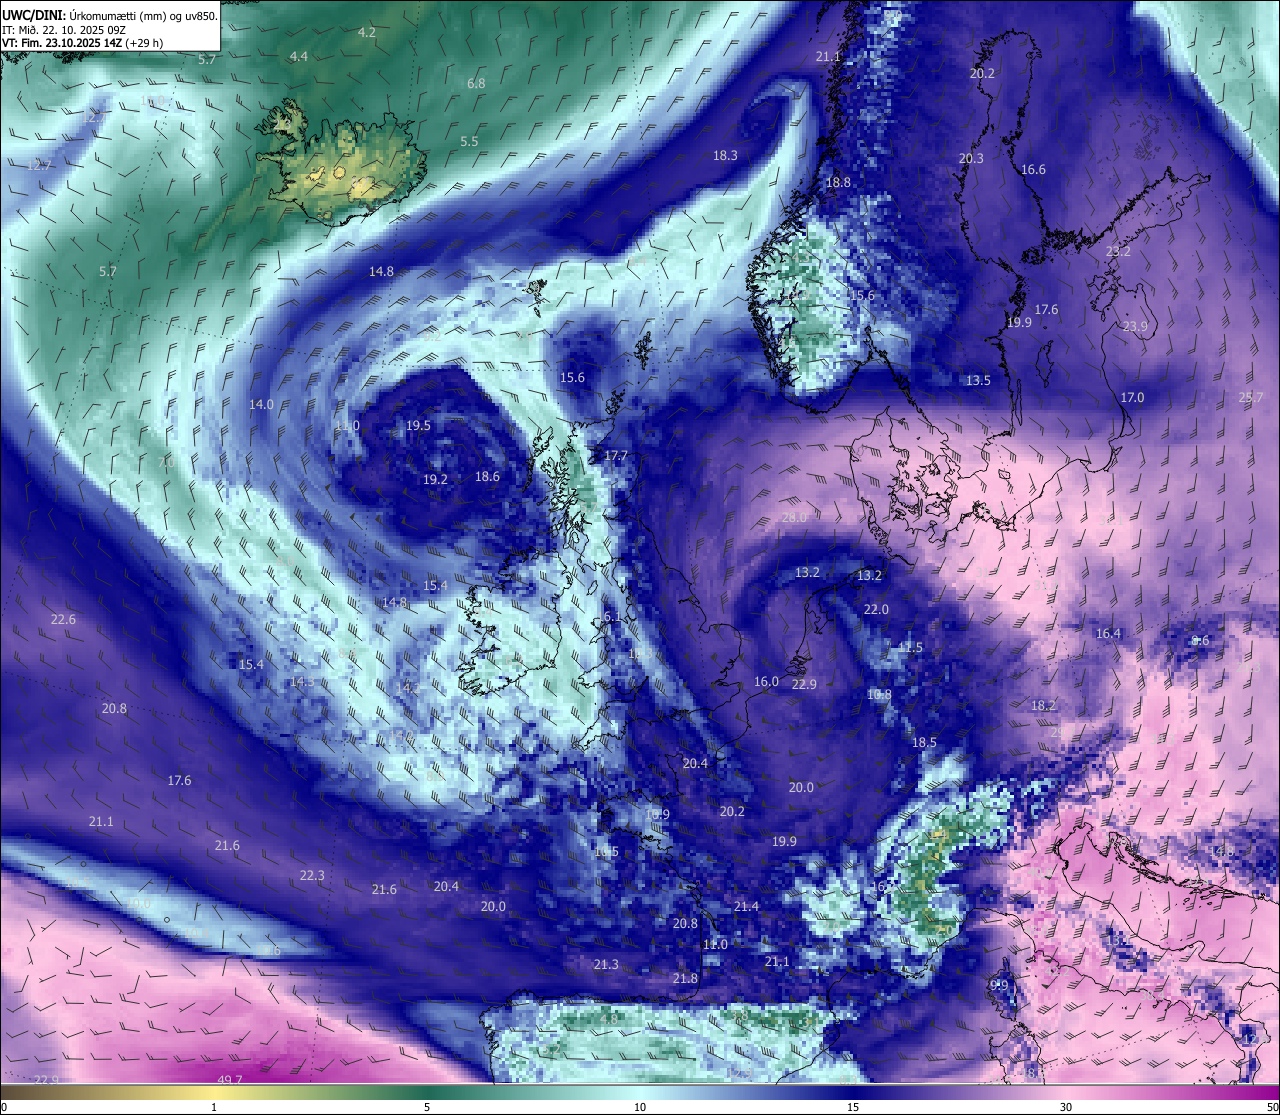Select the 6.8 value northeast of Iceland
This screenshot has height=1115, width=1280.
pos(476,83)
